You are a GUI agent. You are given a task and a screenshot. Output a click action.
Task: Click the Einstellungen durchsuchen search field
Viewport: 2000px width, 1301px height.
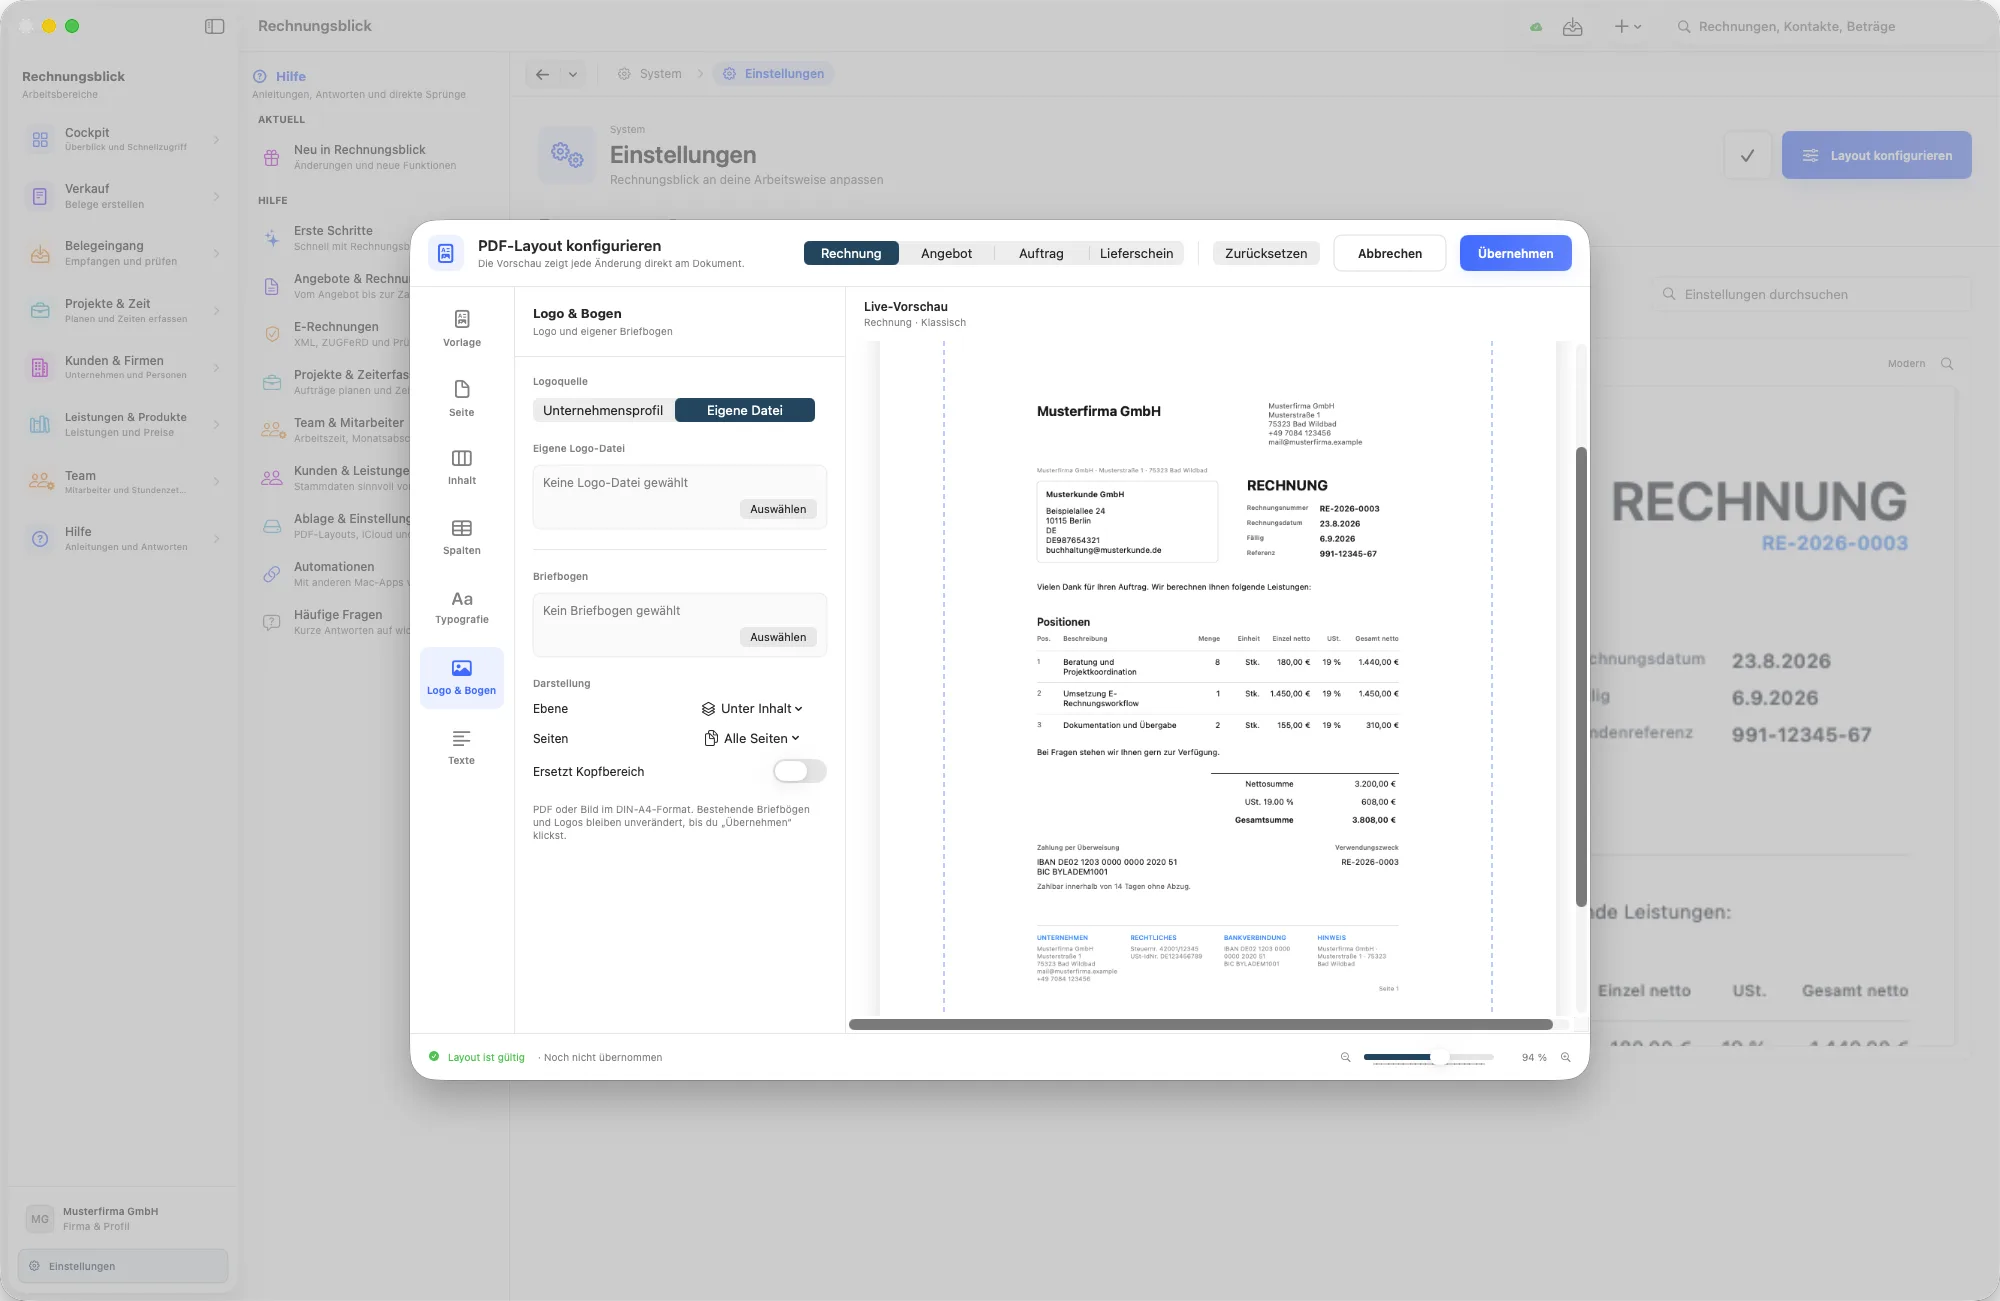pyautogui.click(x=1811, y=295)
